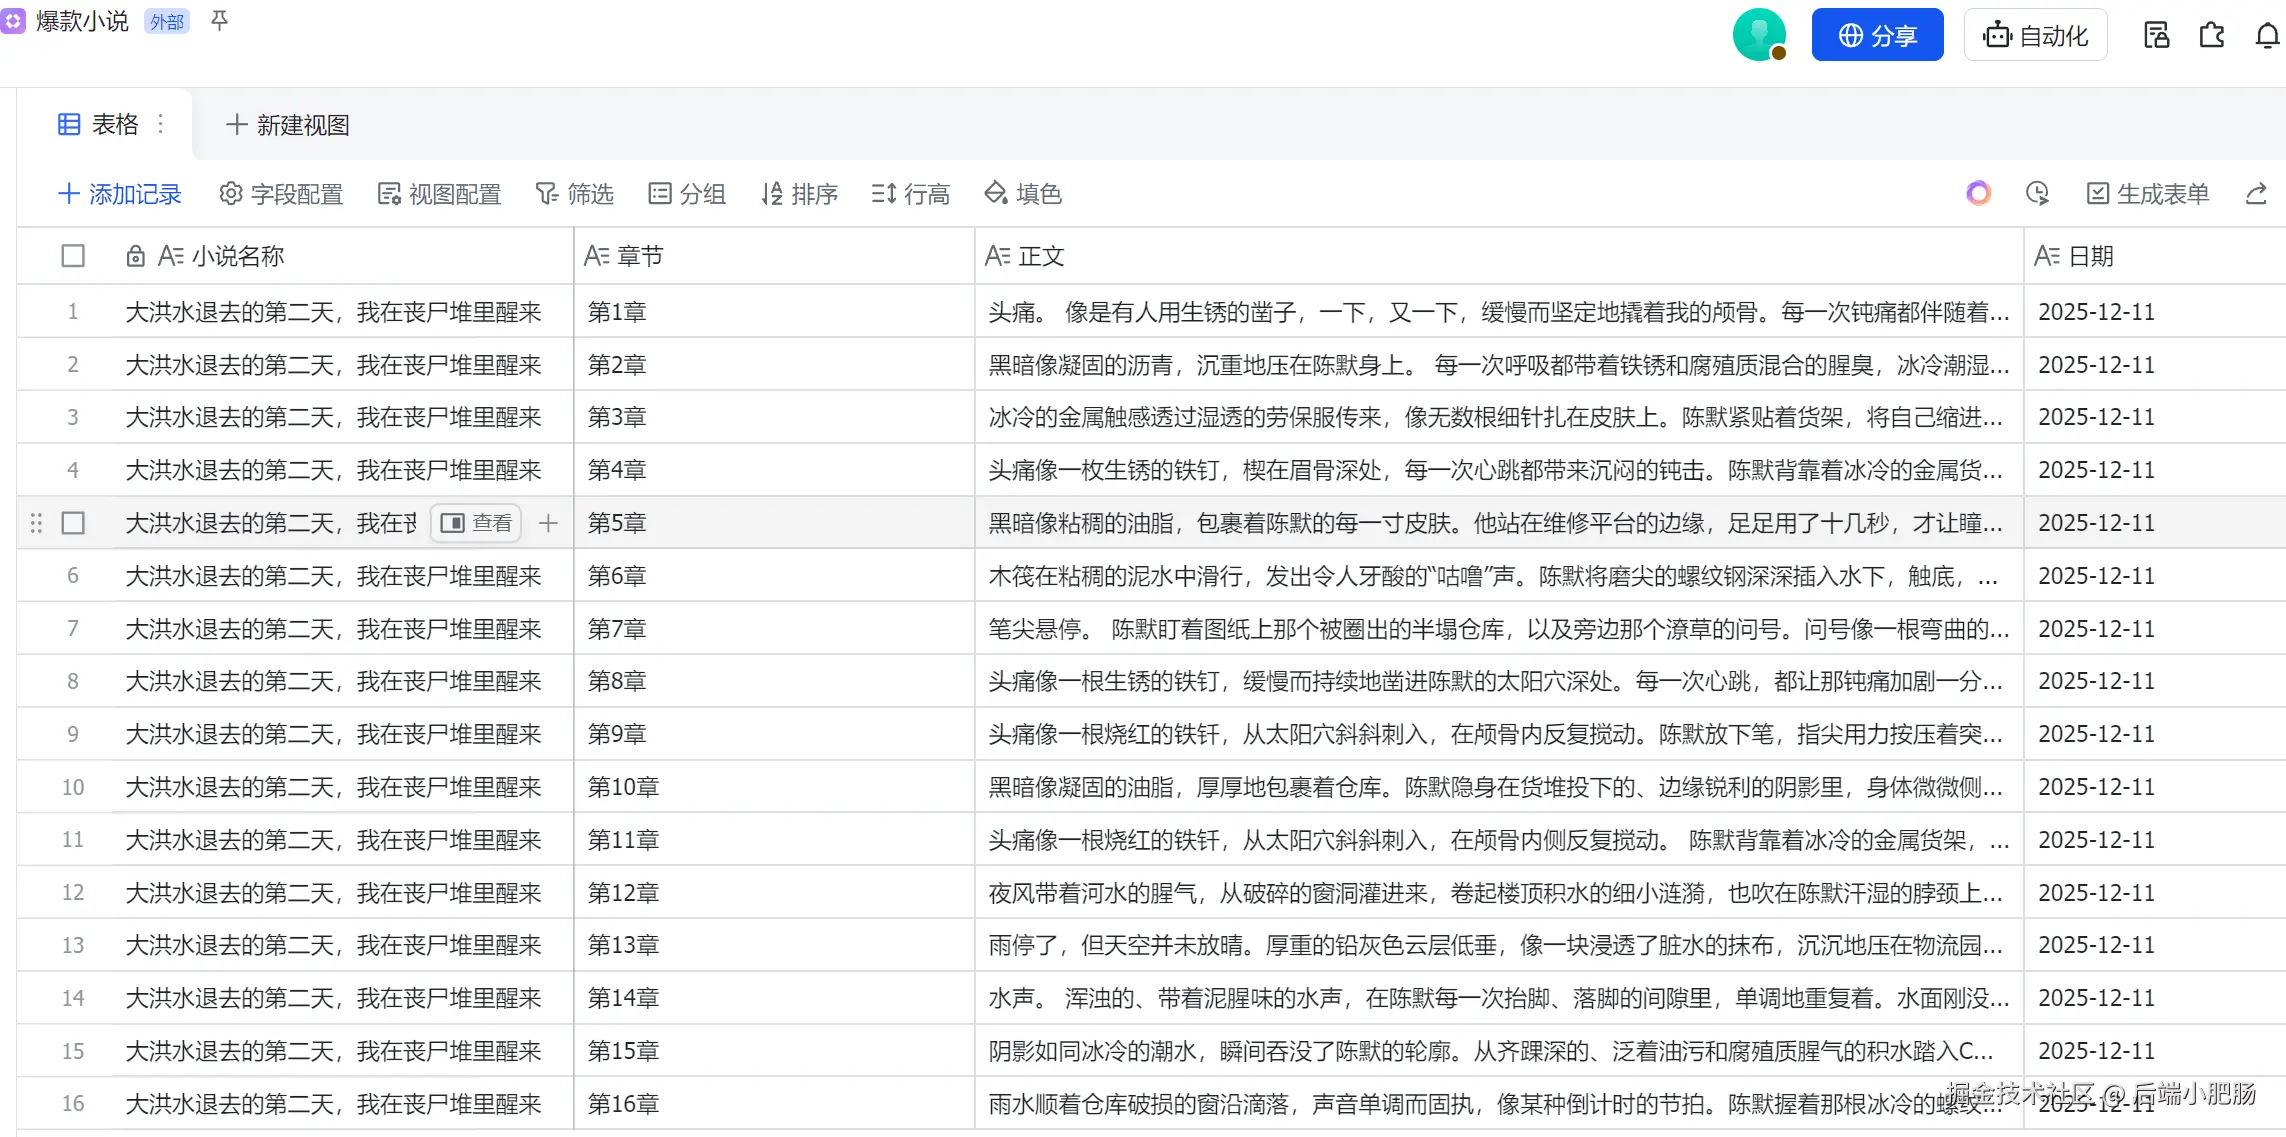Click the export arrow icon beside 生成表单

pos(2256,193)
